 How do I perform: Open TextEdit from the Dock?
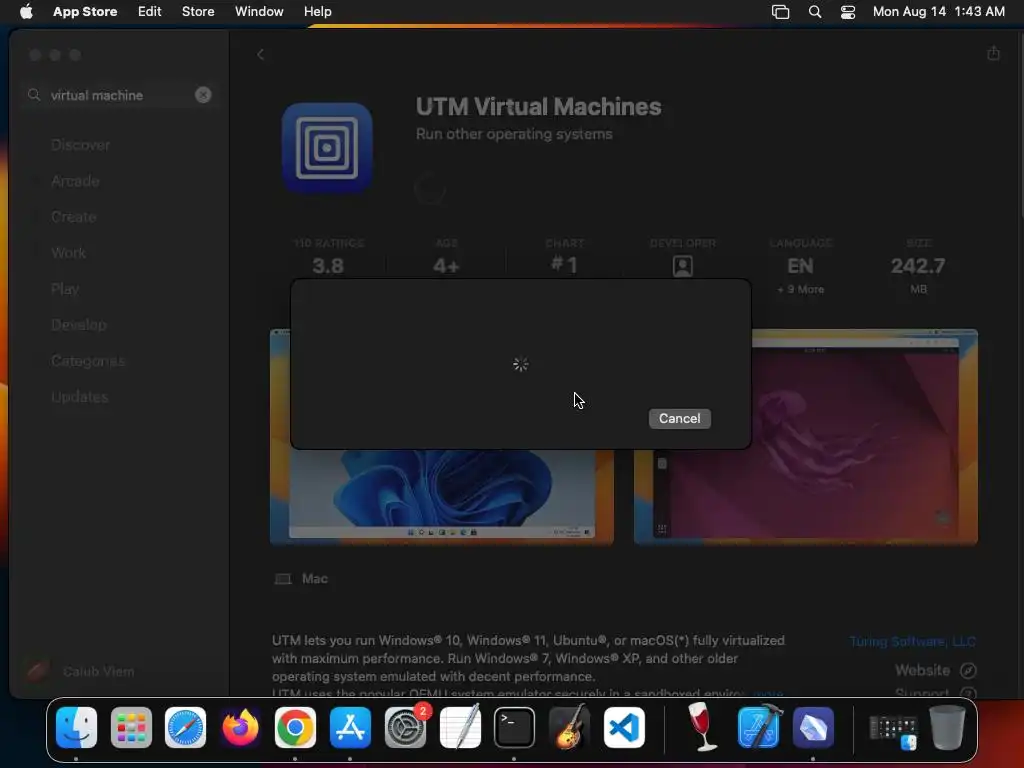[460, 728]
